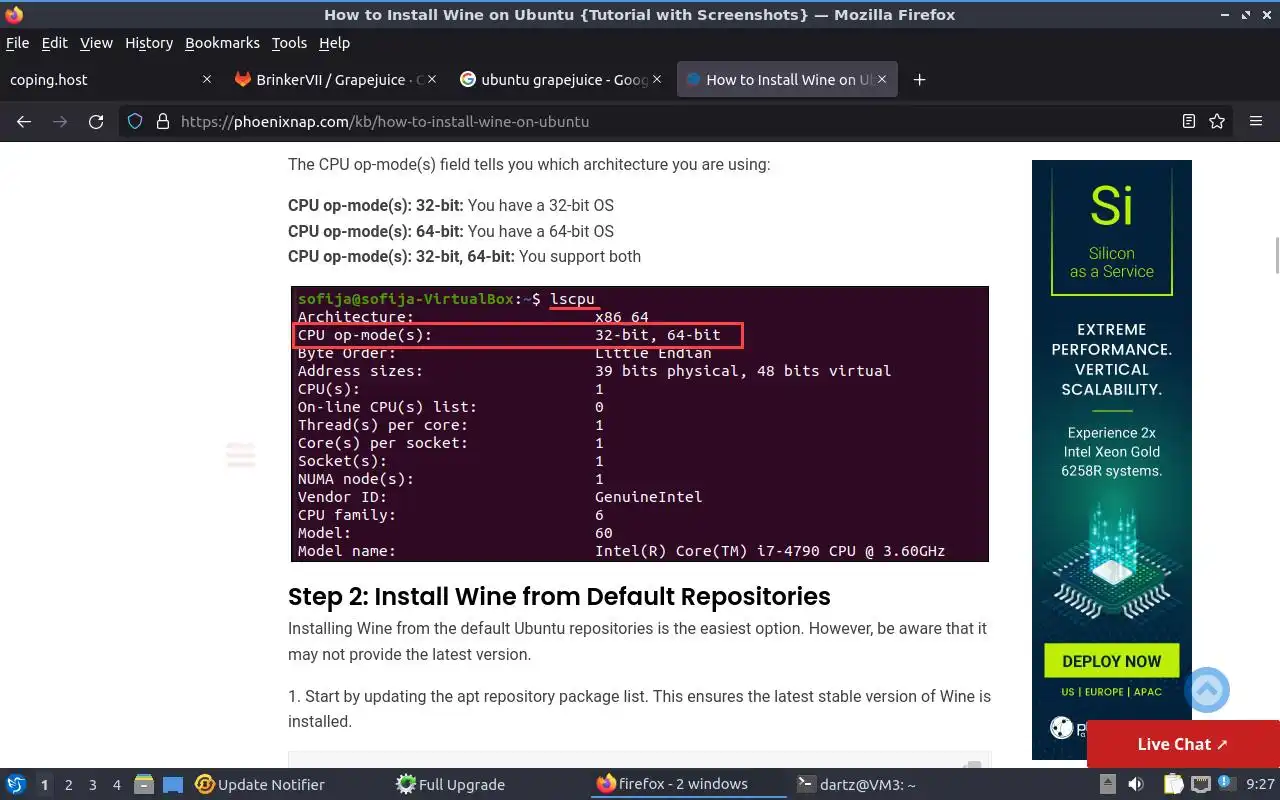The image size is (1280, 800).
Task: Click the 'US | EUROPE | APAC' ad text
Action: [1111, 692]
